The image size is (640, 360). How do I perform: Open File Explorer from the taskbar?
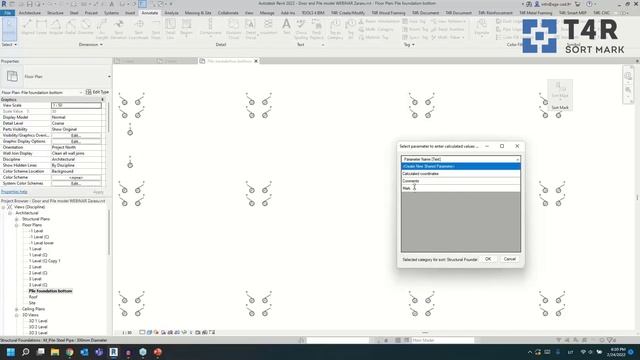(x=55, y=352)
